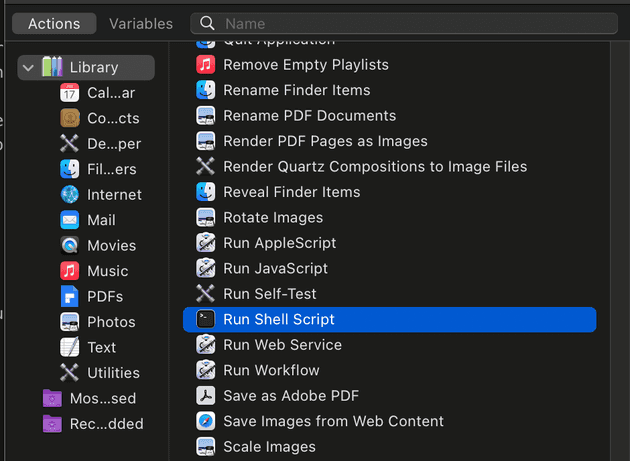This screenshot has height=461, width=630.
Task: Click the Reveal Finder Items icon
Action: (206, 192)
